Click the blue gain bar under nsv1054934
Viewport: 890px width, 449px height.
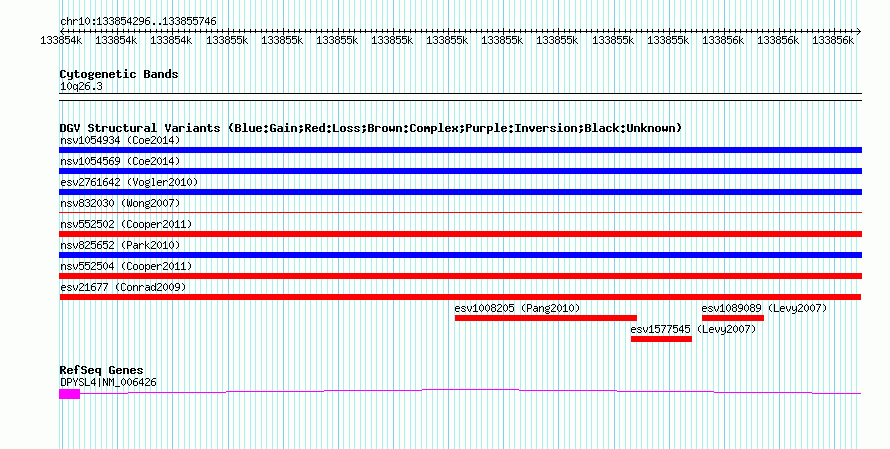(x=460, y=150)
